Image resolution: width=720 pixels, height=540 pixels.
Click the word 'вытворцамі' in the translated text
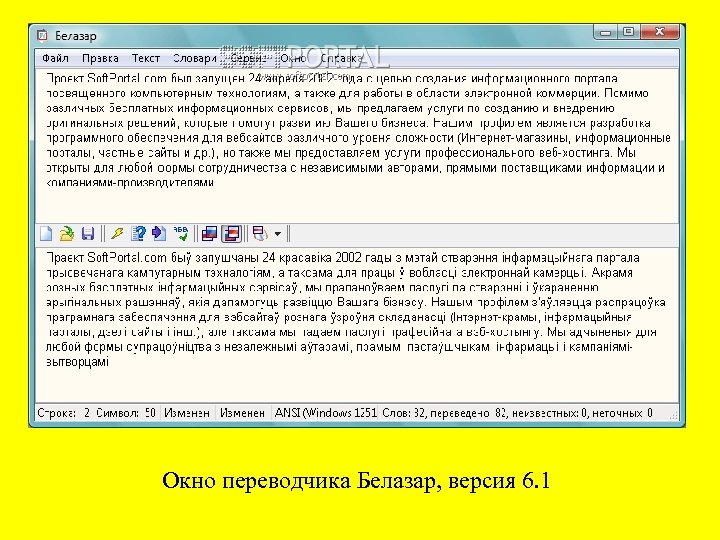77,362
